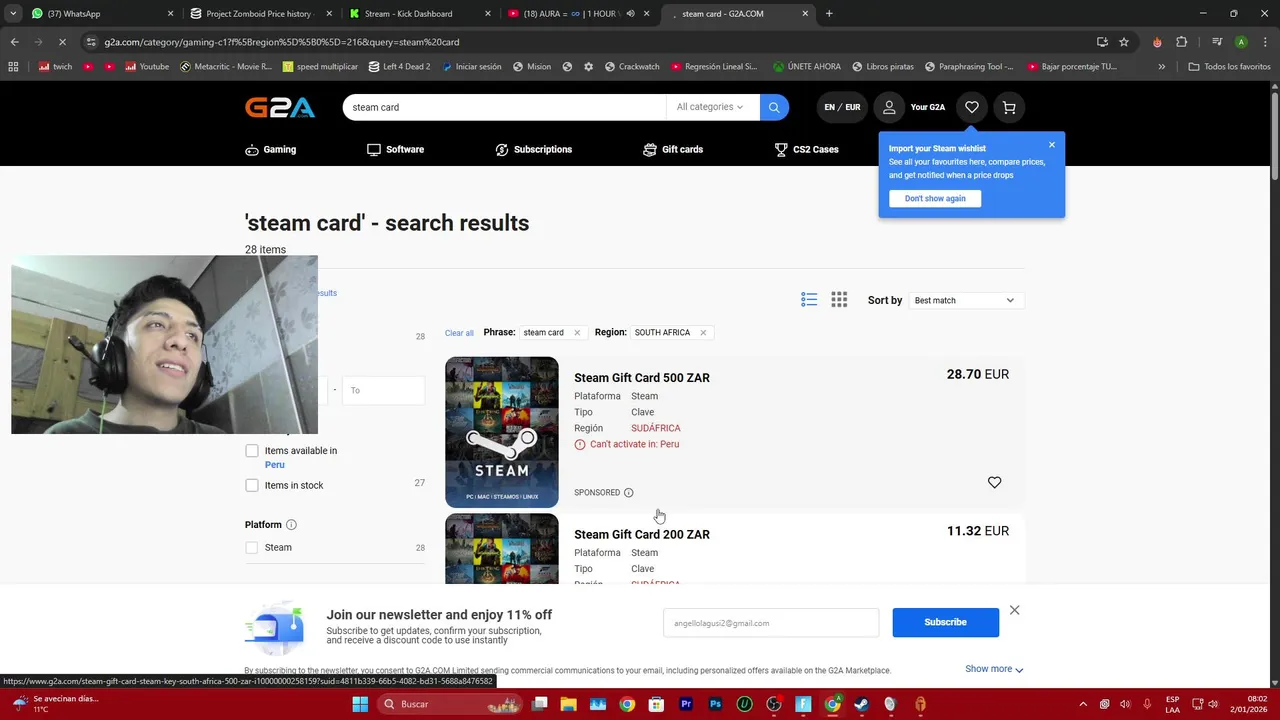This screenshot has height=720, width=1280.
Task: Open the Subscriptions menu
Action: 534,149
